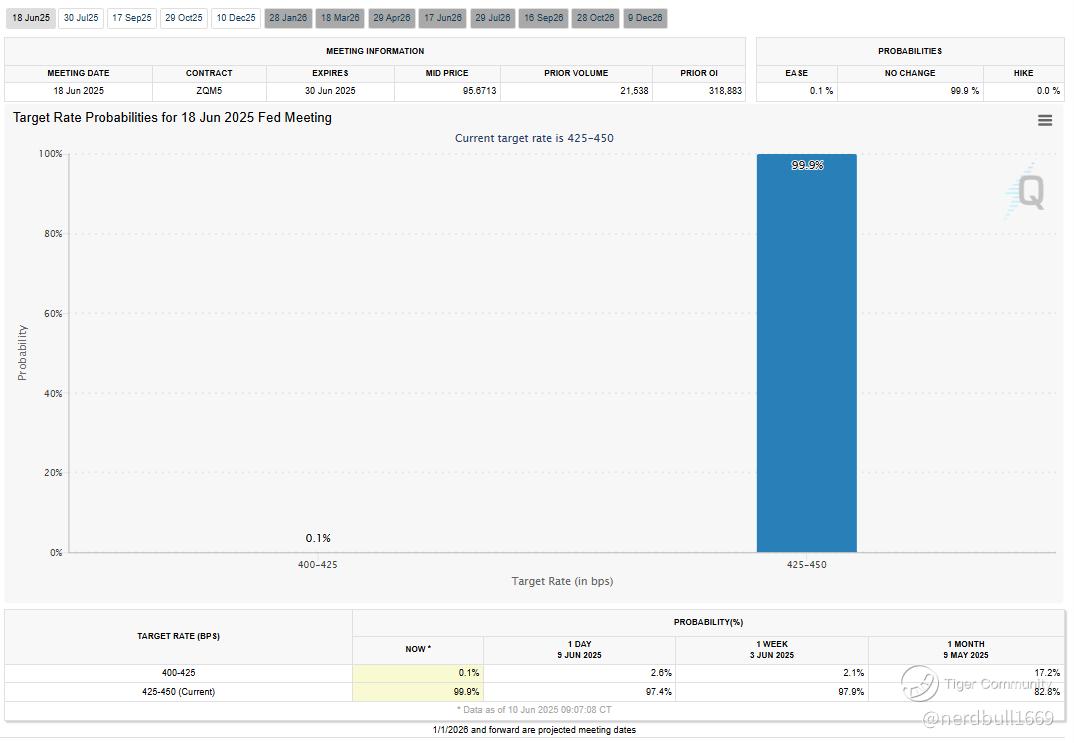Select the 29 Oct25 meeting tab

[x=184, y=18]
